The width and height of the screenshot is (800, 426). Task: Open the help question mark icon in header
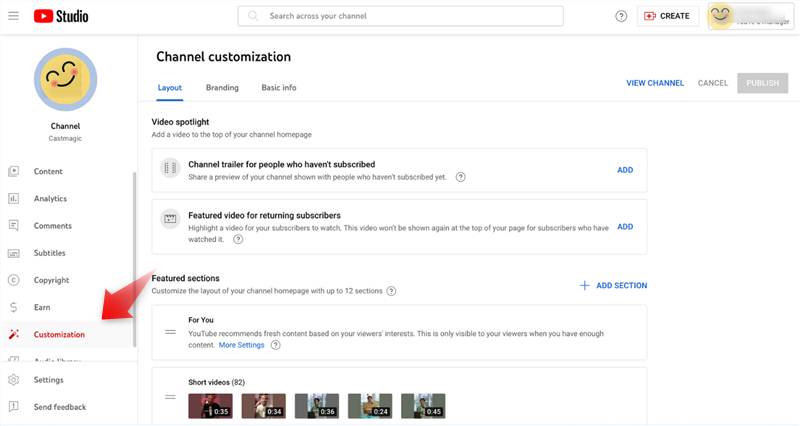(621, 16)
